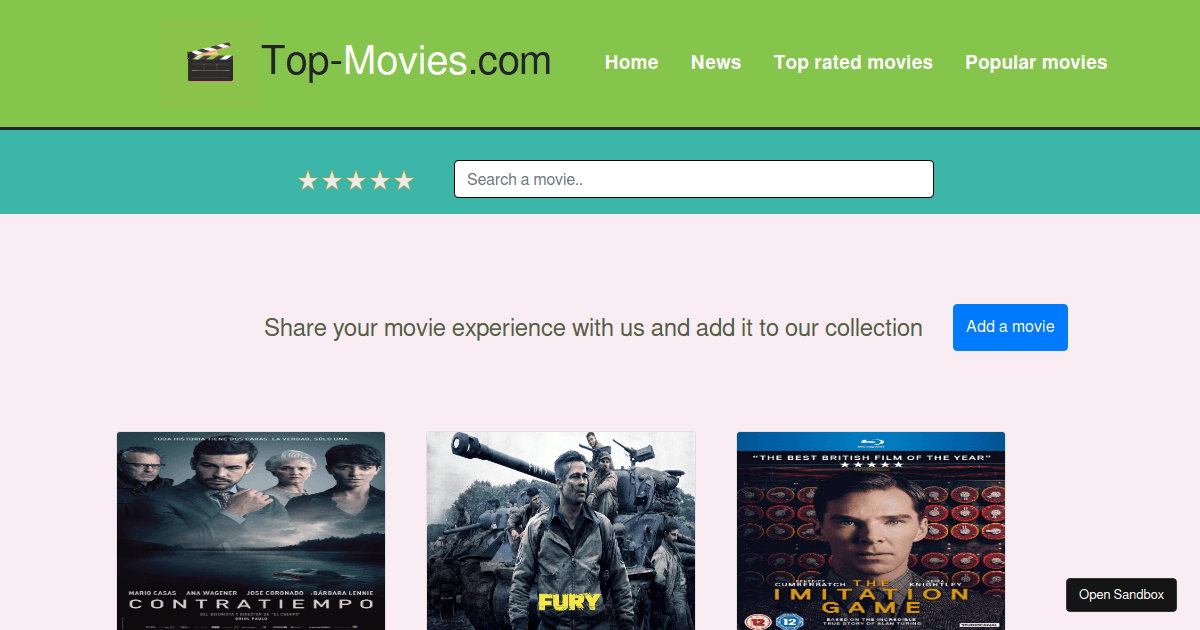Image resolution: width=1200 pixels, height=630 pixels.
Task: Select the first rating star
Action: pos(308,180)
